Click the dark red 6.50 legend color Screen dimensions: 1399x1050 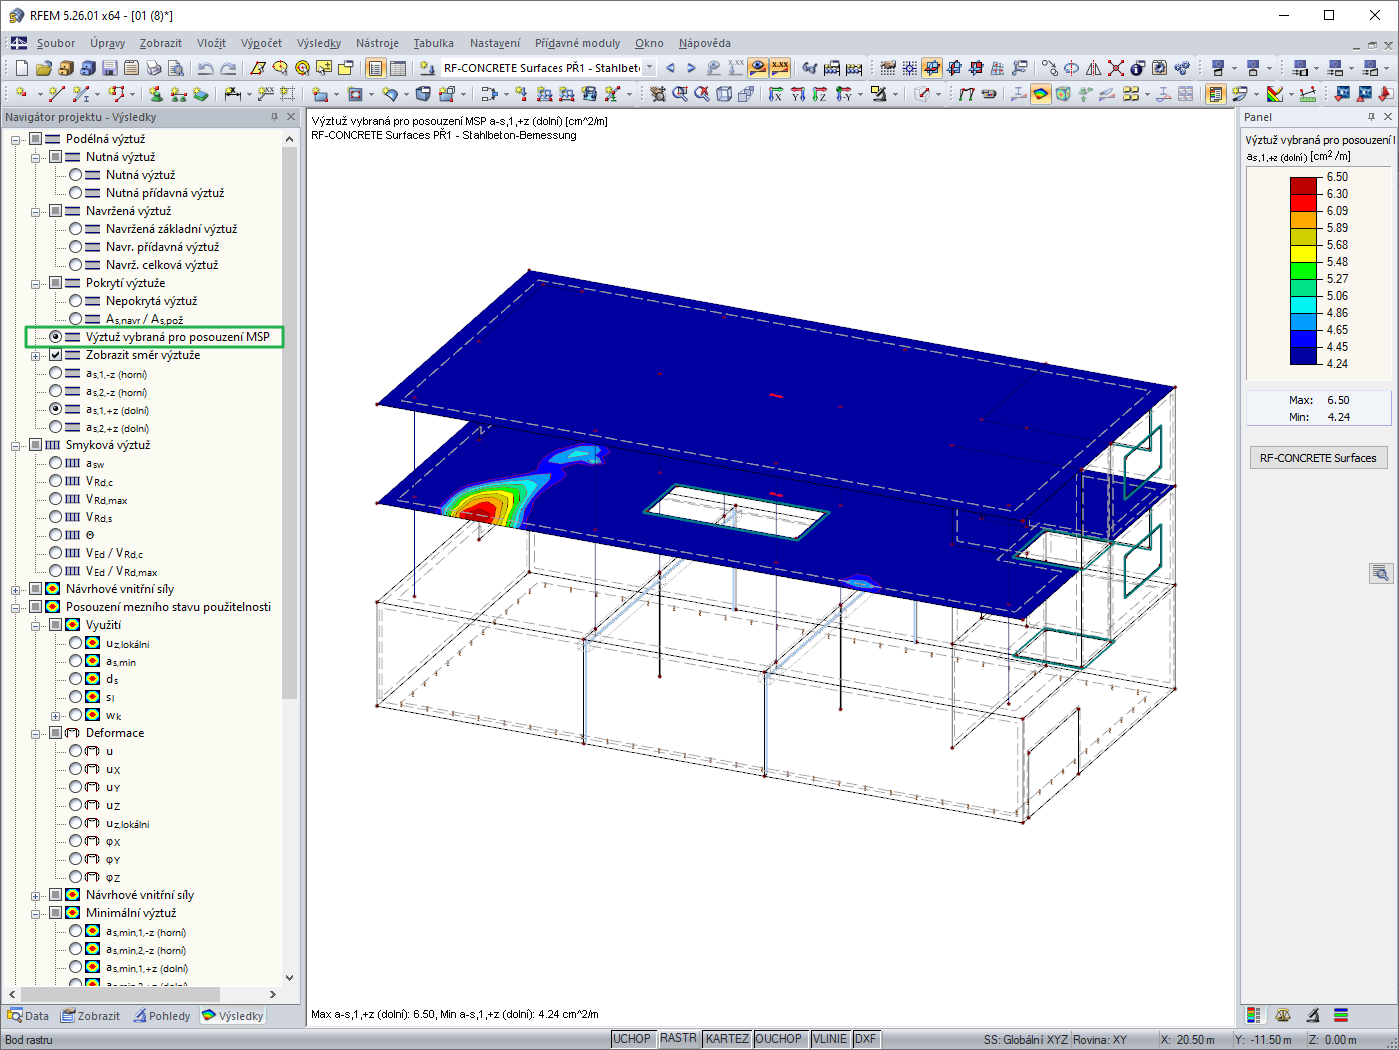point(1304,185)
